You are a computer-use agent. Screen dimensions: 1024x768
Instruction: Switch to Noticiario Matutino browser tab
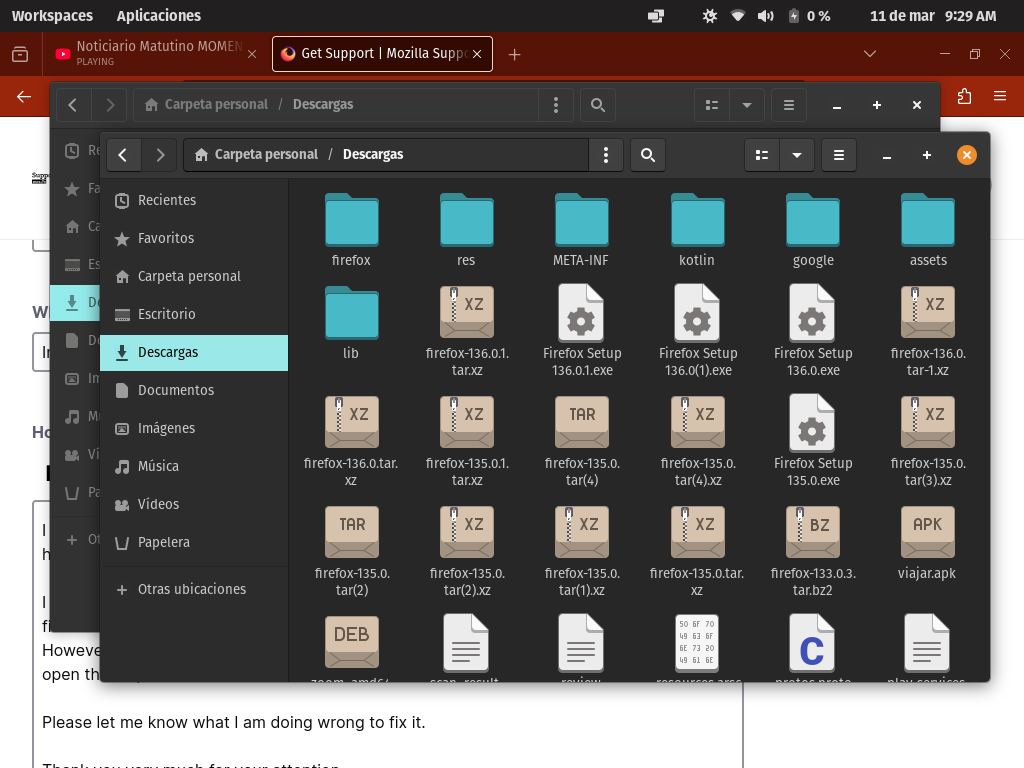(x=155, y=54)
